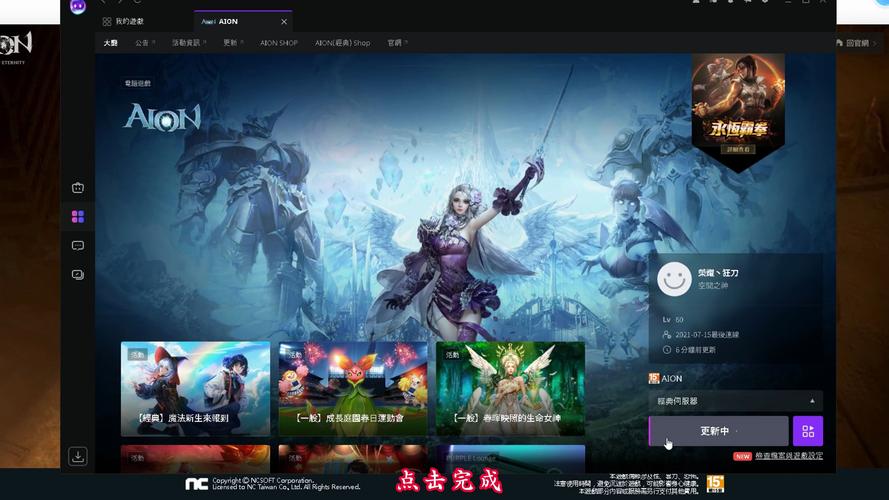Open the store bag sidebar icon
This screenshot has height=500, width=889.
tap(78, 187)
